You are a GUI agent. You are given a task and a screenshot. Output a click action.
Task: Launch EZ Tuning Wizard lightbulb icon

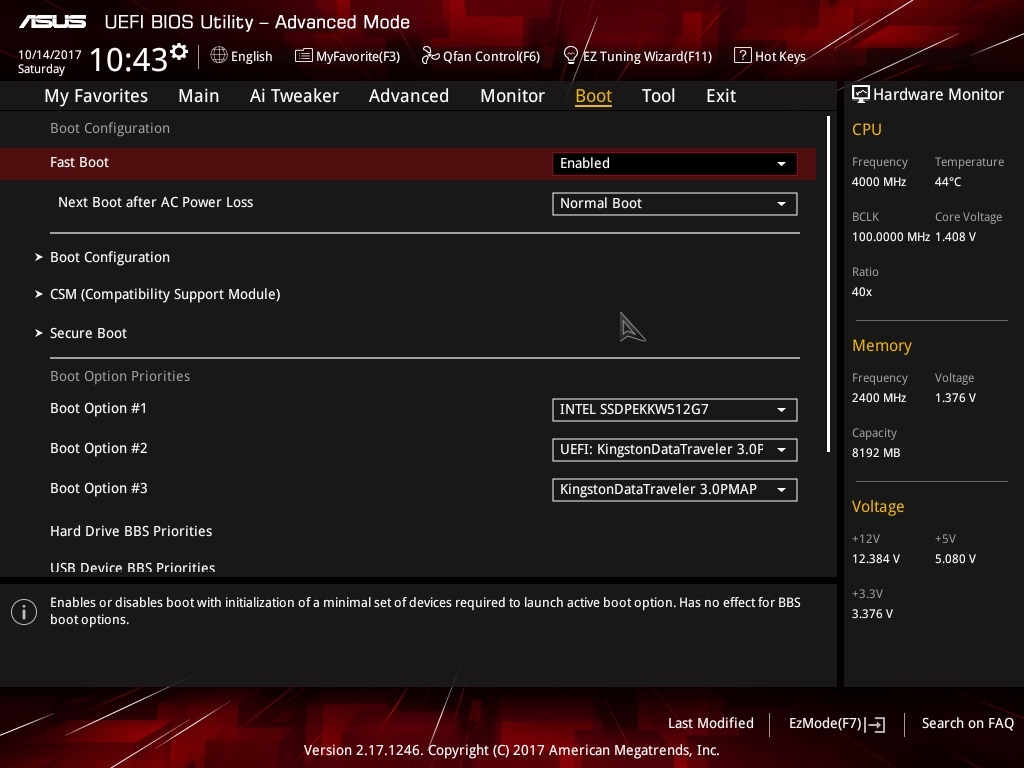[571, 56]
